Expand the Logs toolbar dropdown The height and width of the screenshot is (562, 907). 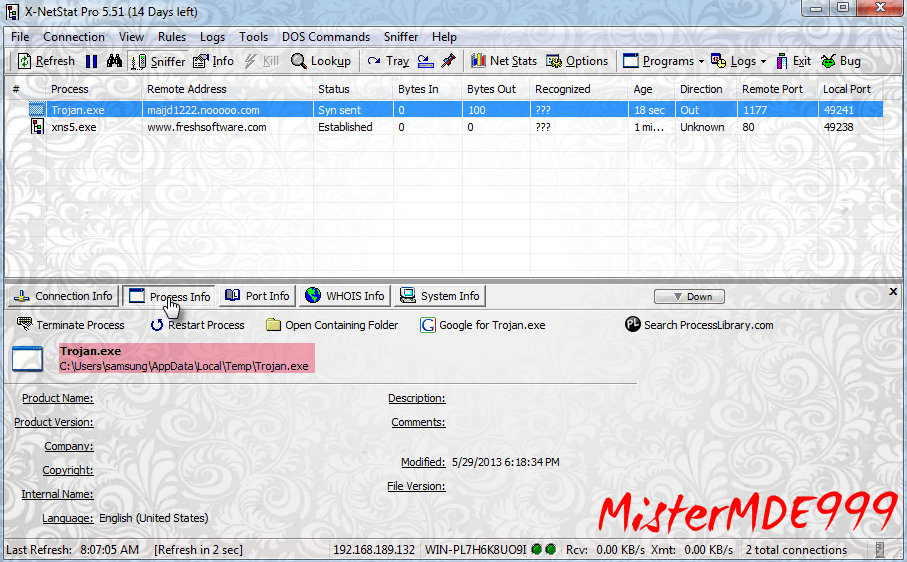coord(738,61)
